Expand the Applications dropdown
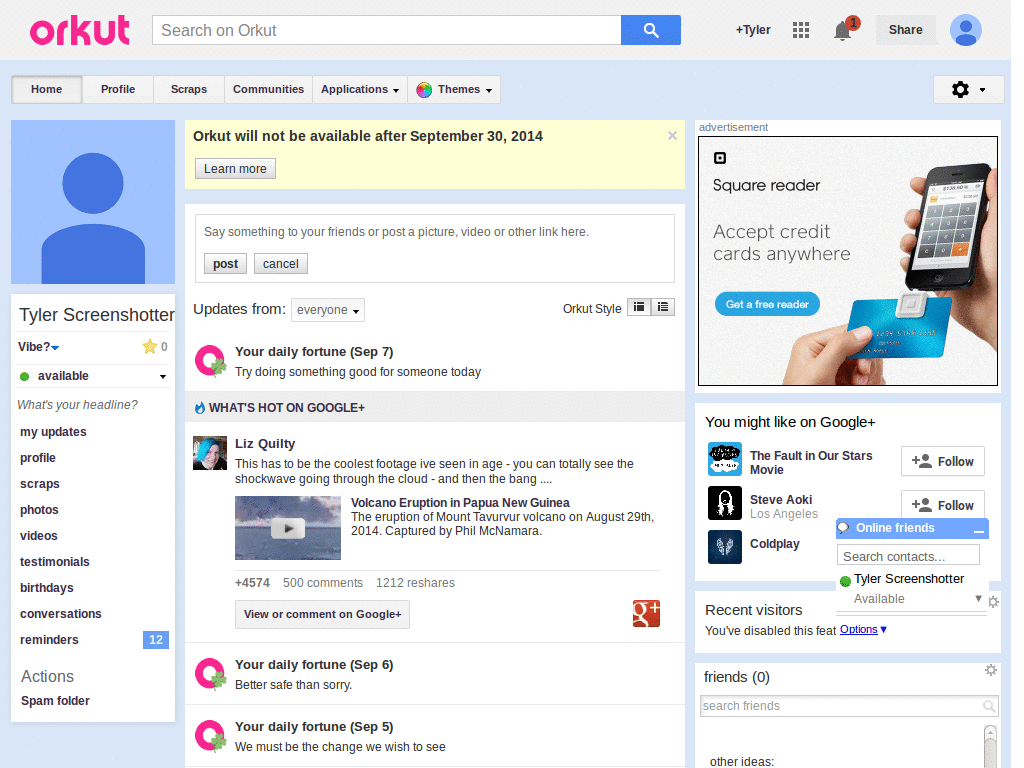 360,89
